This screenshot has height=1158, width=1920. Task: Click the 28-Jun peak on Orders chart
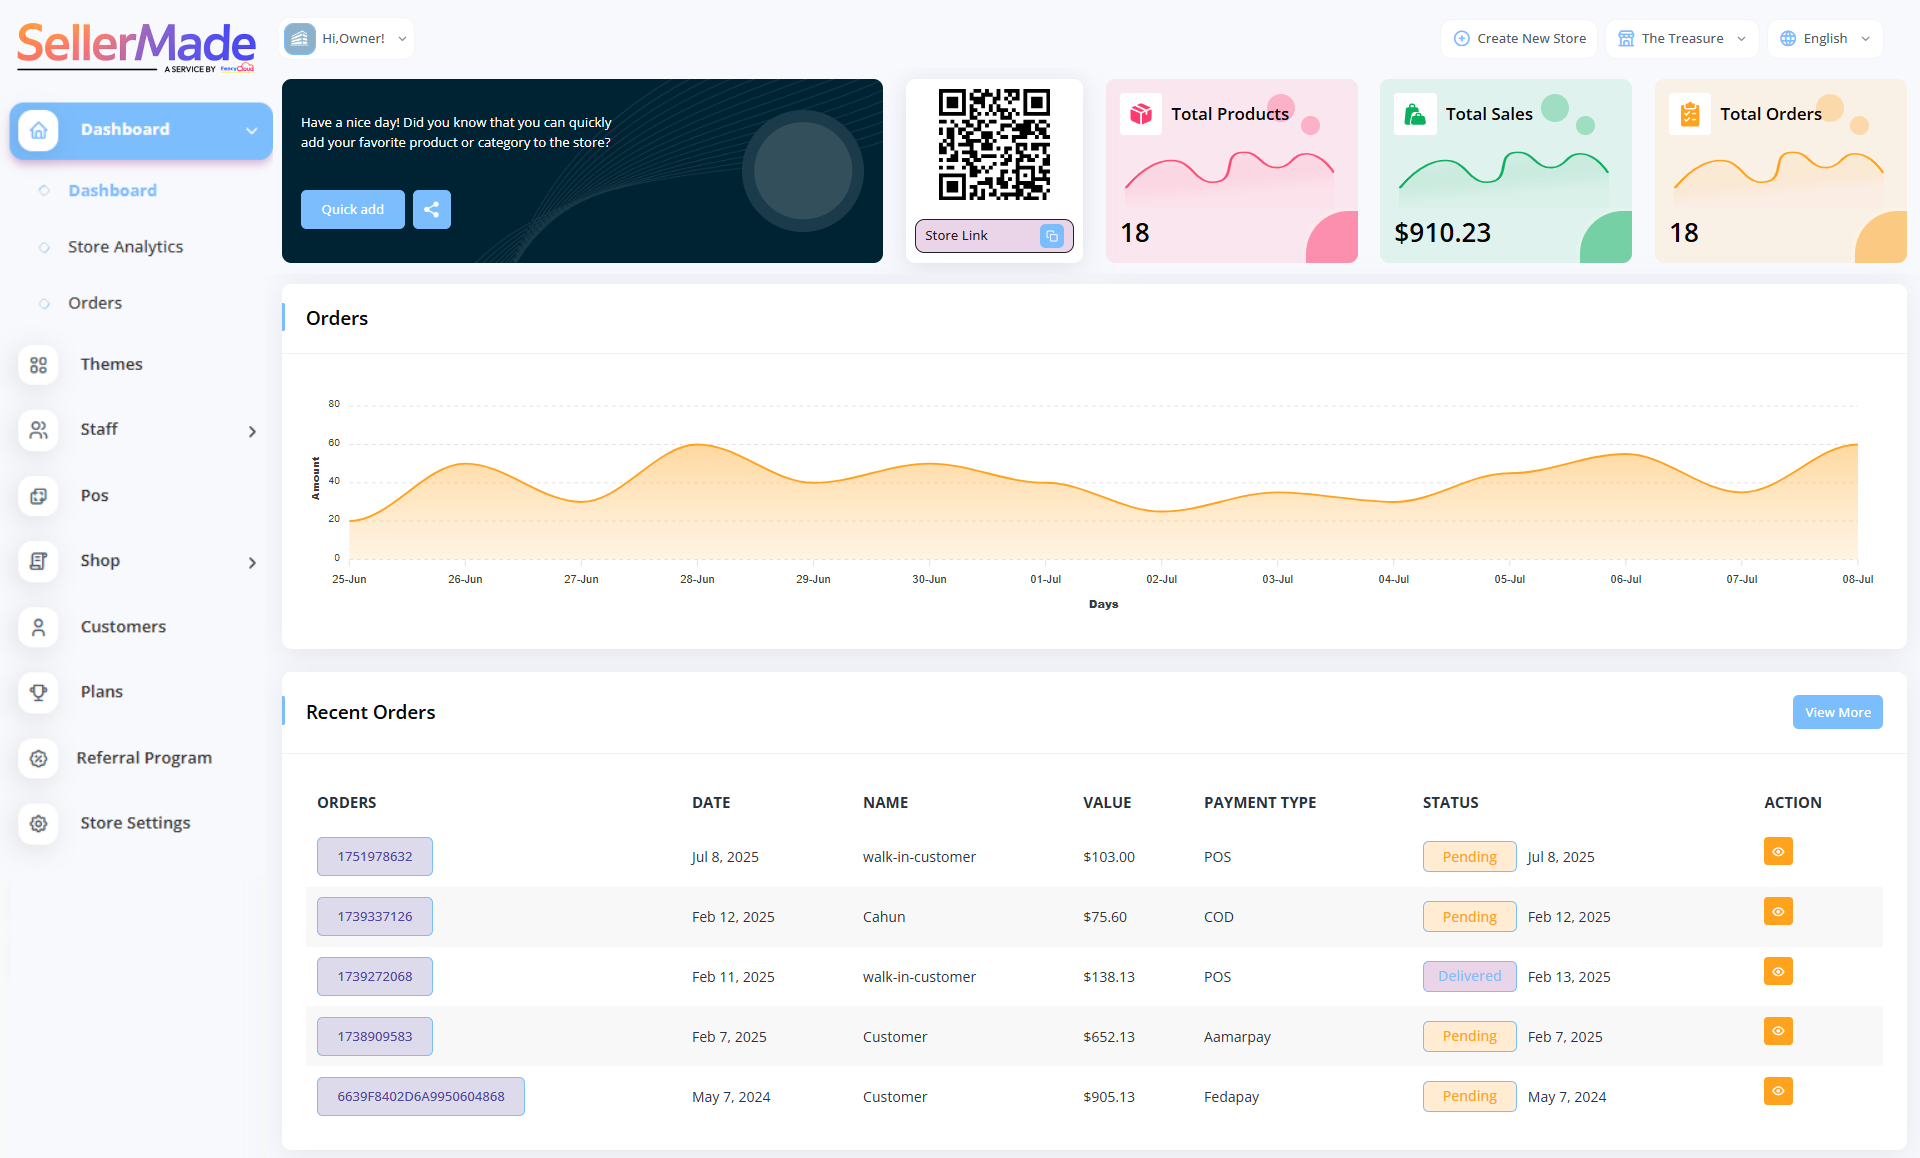click(697, 445)
